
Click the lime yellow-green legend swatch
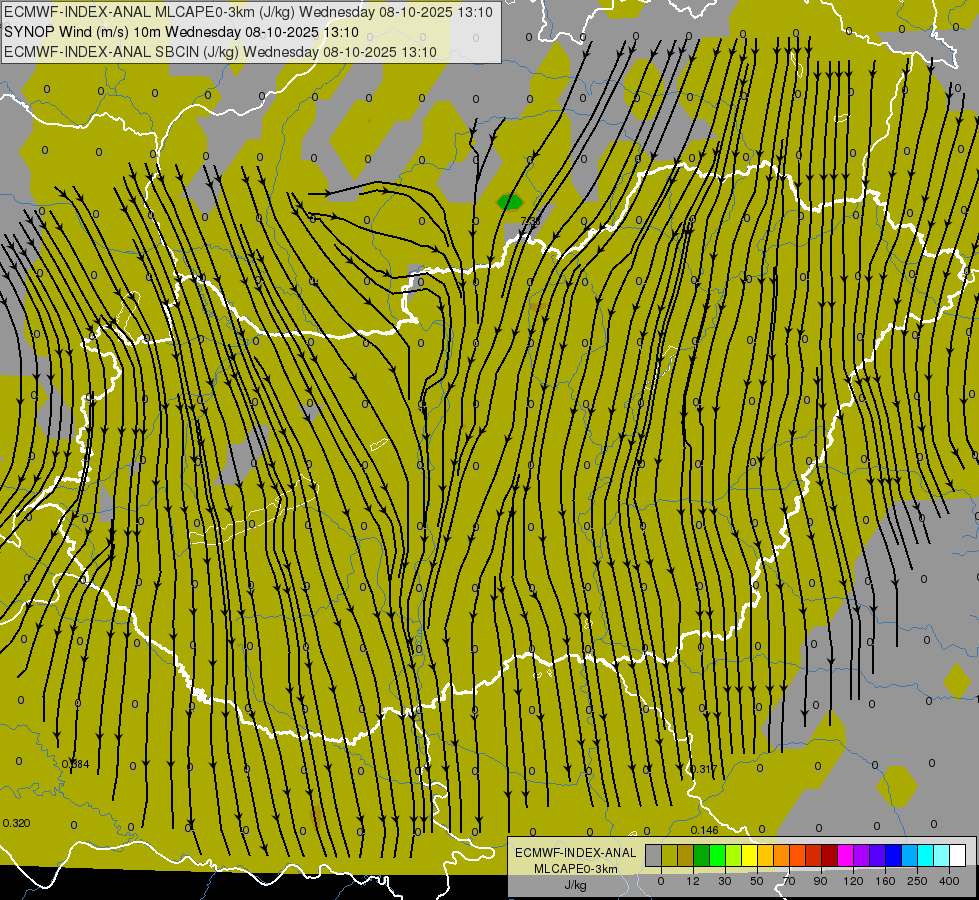(734, 856)
